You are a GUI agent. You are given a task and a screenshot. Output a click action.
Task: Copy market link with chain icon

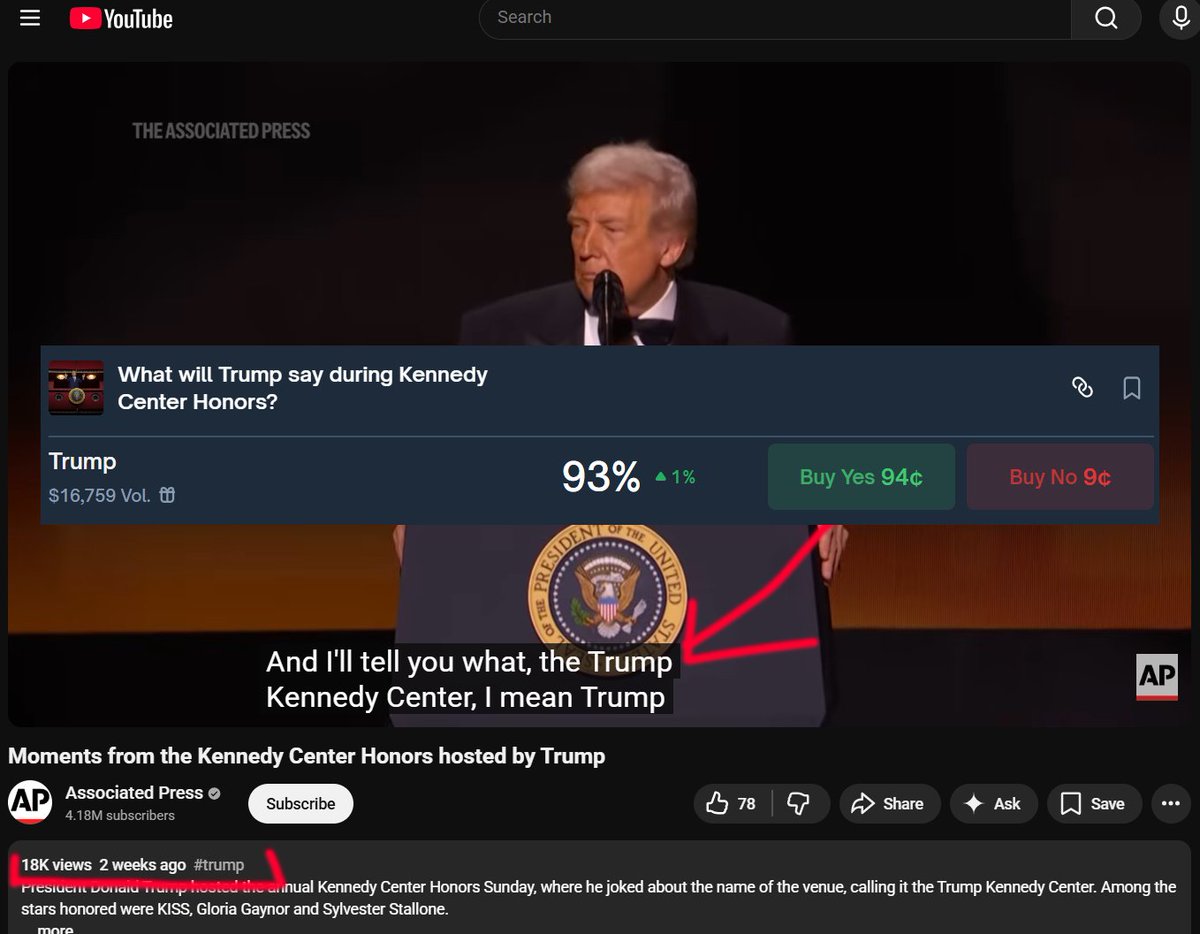pyautogui.click(x=1083, y=388)
